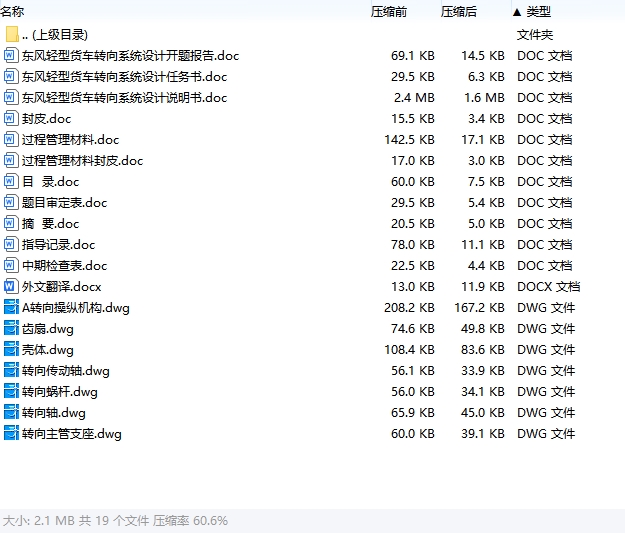The image size is (625, 533).
Task: Sort files by the 压缩前 column header
Action: coord(389,12)
